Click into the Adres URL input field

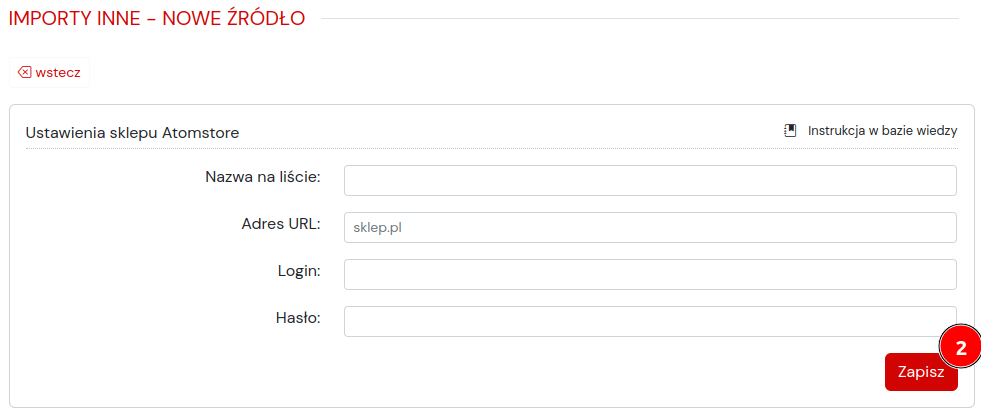650,227
